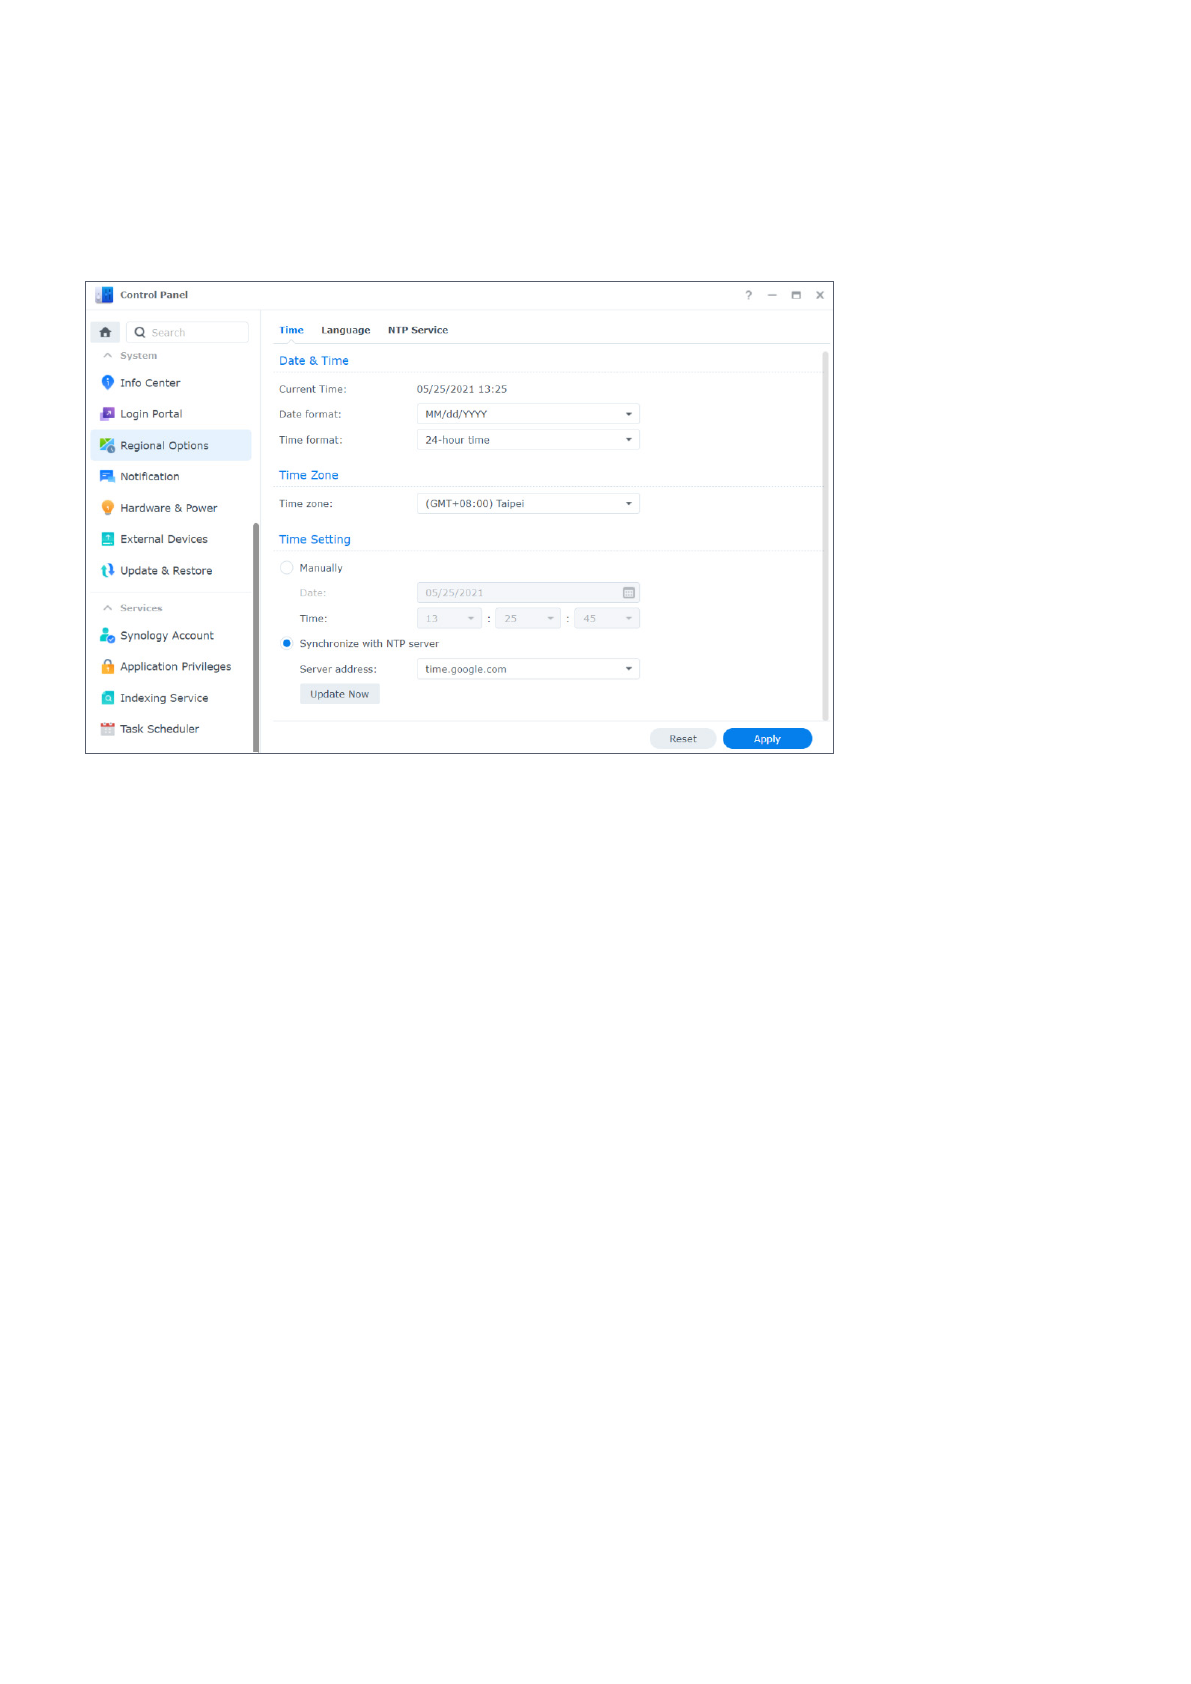Click the home icon button

105,332
